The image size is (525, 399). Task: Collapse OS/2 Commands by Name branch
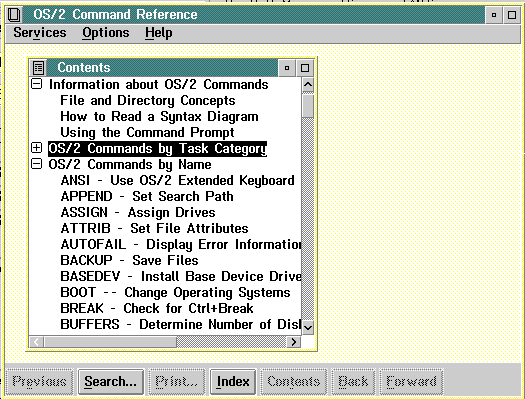(36, 164)
